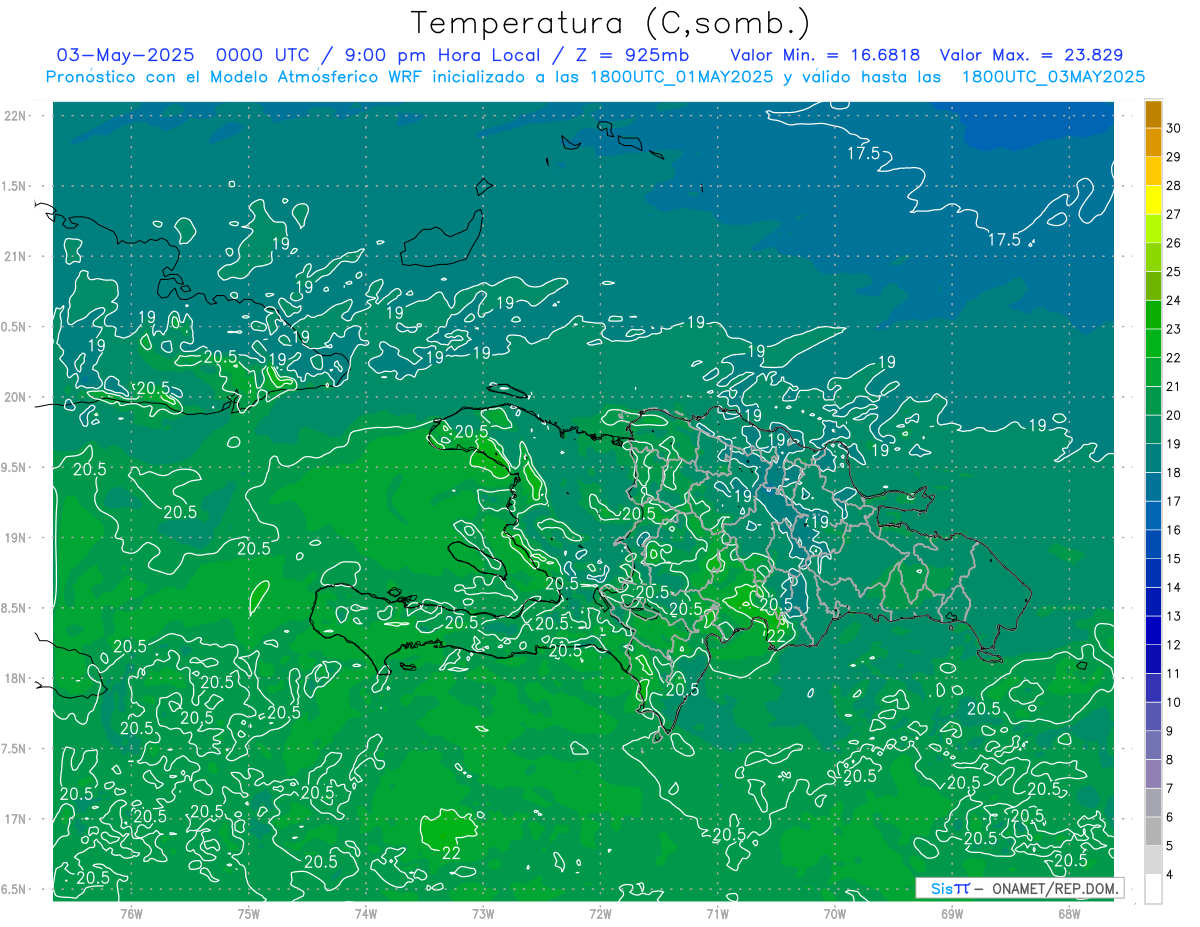The height and width of the screenshot is (927, 1200).
Task: Click the 73W longitude axis label
Action: (x=483, y=914)
